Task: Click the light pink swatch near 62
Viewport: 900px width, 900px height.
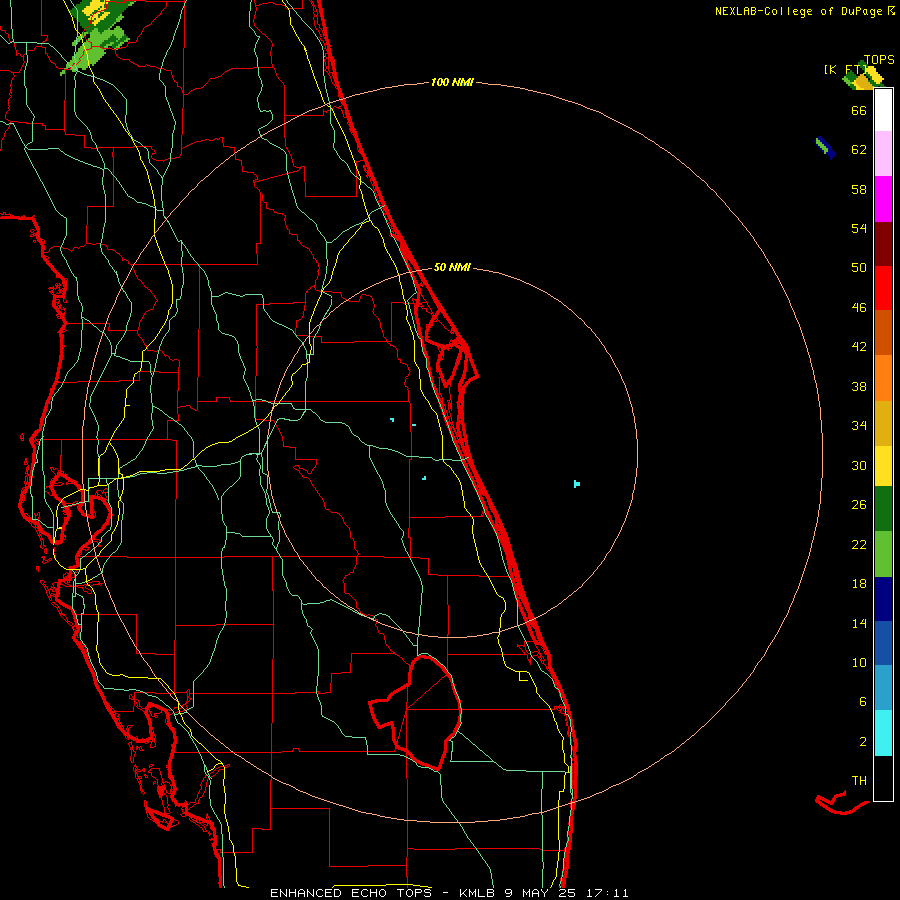Action: 883,153
